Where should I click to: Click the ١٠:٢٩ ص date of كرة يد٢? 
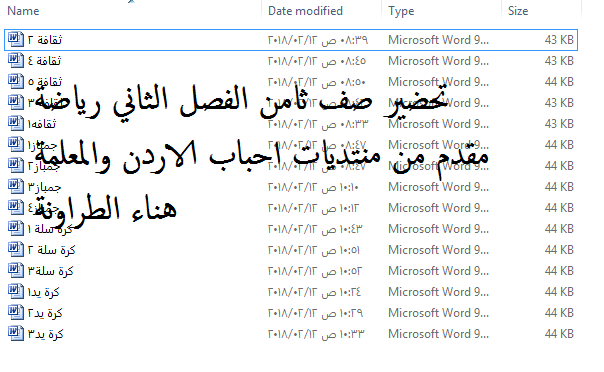pos(315,313)
